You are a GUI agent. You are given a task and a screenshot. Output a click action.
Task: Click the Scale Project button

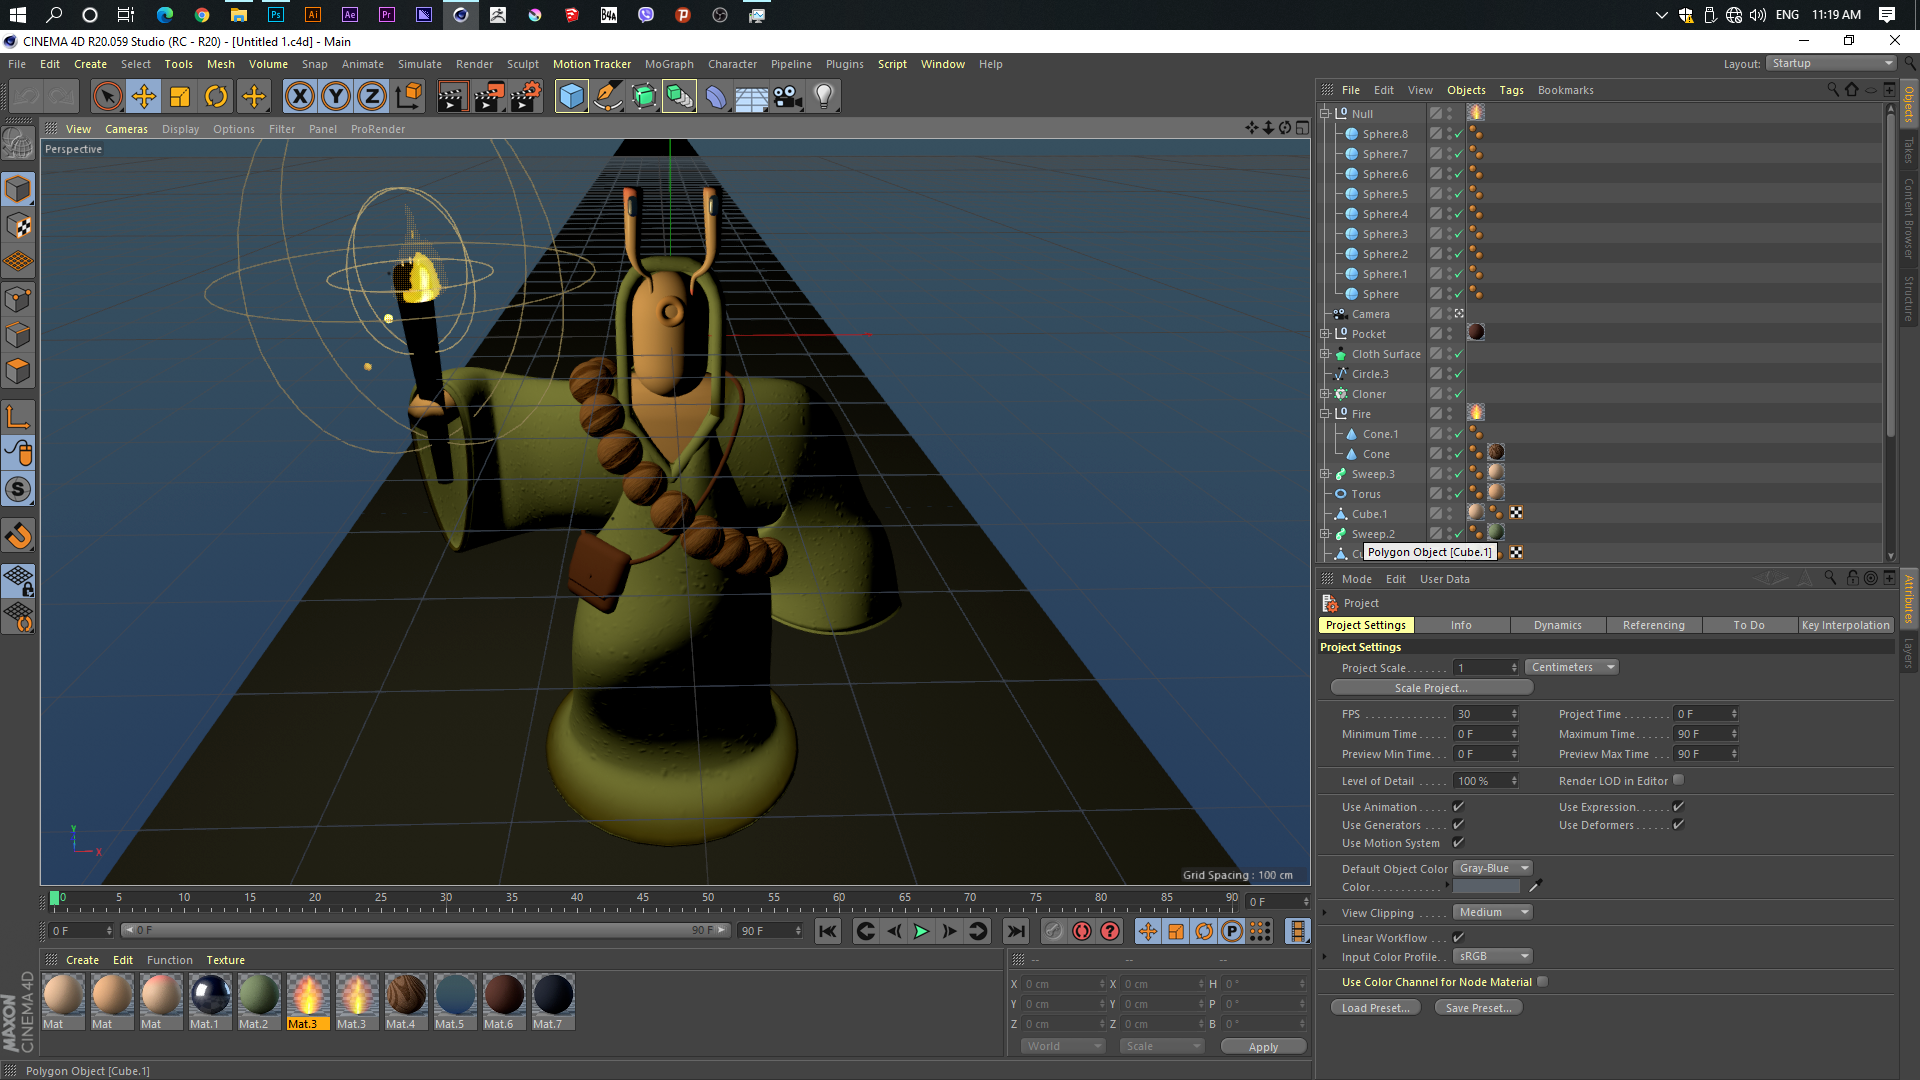tap(1431, 688)
